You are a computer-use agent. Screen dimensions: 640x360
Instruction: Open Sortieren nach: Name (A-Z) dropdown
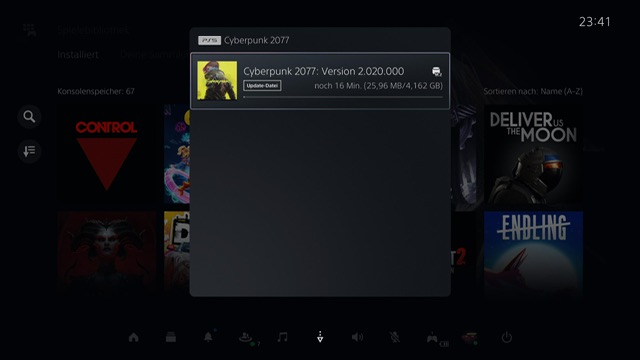(533, 91)
